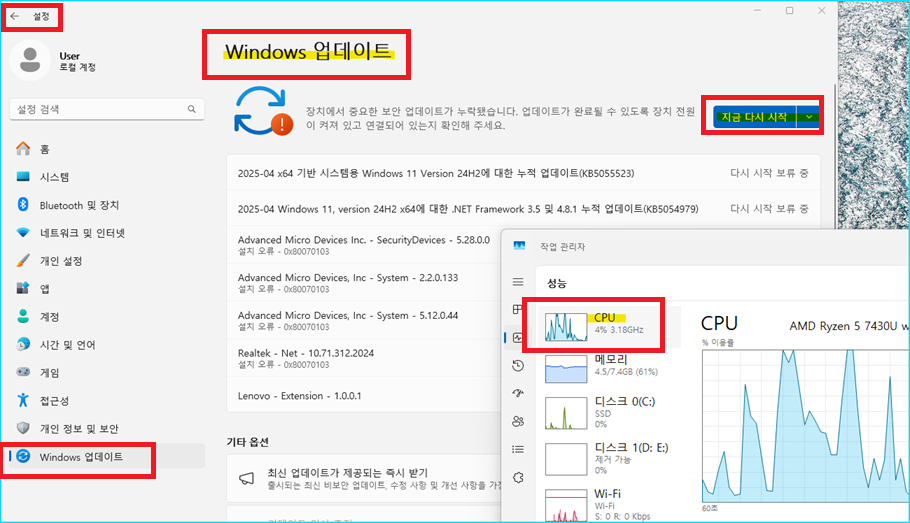Click the search magnifier icon
Image resolution: width=910 pixels, height=523 pixels.
pos(192,109)
